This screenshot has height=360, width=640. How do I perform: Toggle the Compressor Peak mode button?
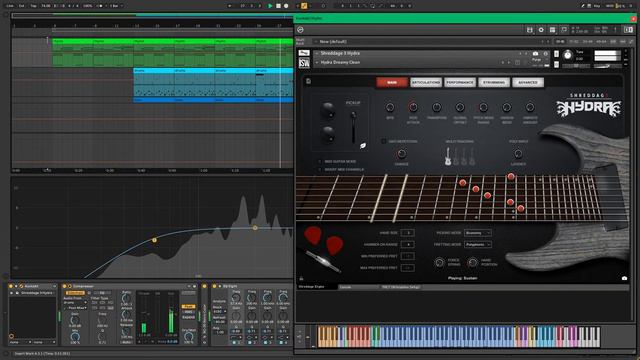click(x=188, y=306)
